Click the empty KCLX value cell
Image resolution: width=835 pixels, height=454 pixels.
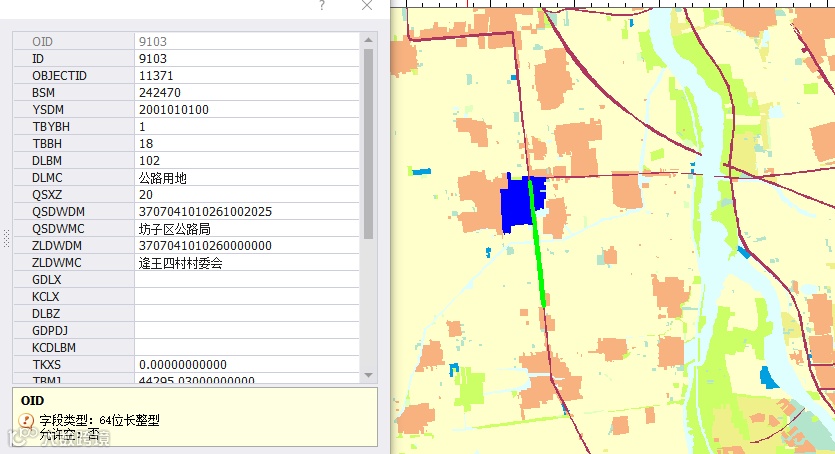coord(247,296)
